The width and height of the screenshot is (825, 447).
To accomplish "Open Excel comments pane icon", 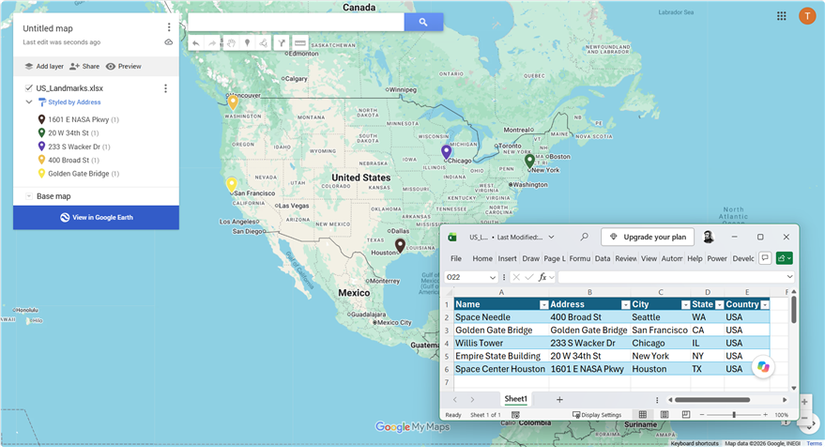I will (x=765, y=258).
